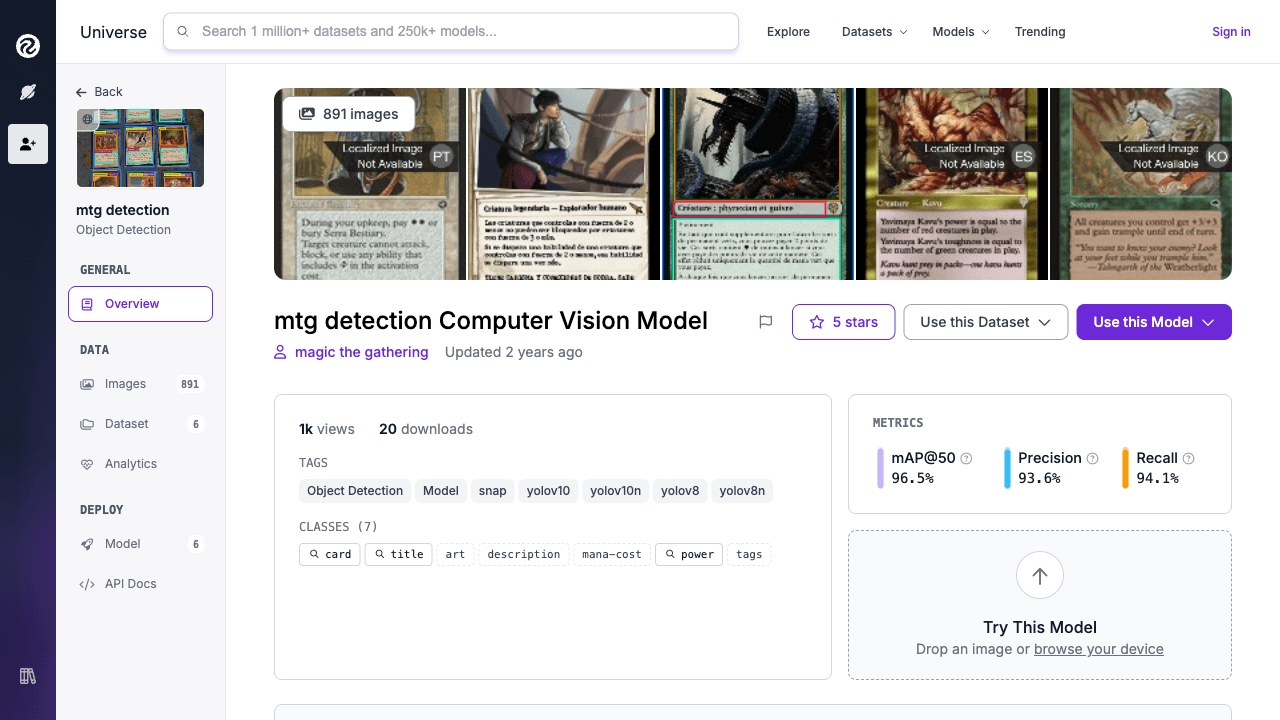The width and height of the screenshot is (1280, 720).
Task: Click the Recall help question icon
Action: pyautogui.click(x=1188, y=458)
